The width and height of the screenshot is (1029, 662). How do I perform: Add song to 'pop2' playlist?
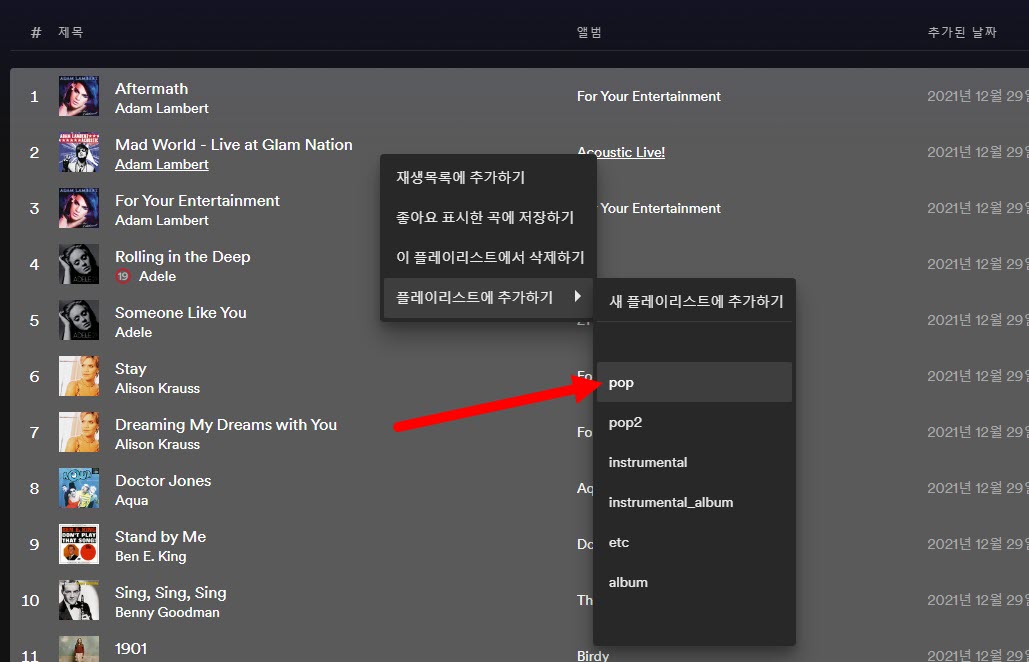click(694, 423)
